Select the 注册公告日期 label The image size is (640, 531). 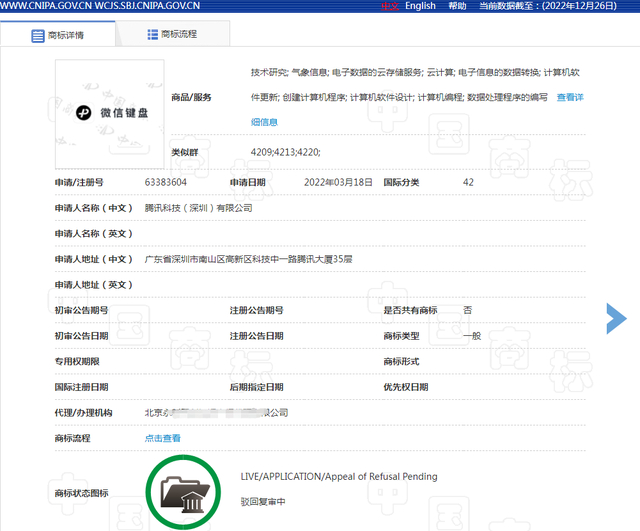[256, 336]
